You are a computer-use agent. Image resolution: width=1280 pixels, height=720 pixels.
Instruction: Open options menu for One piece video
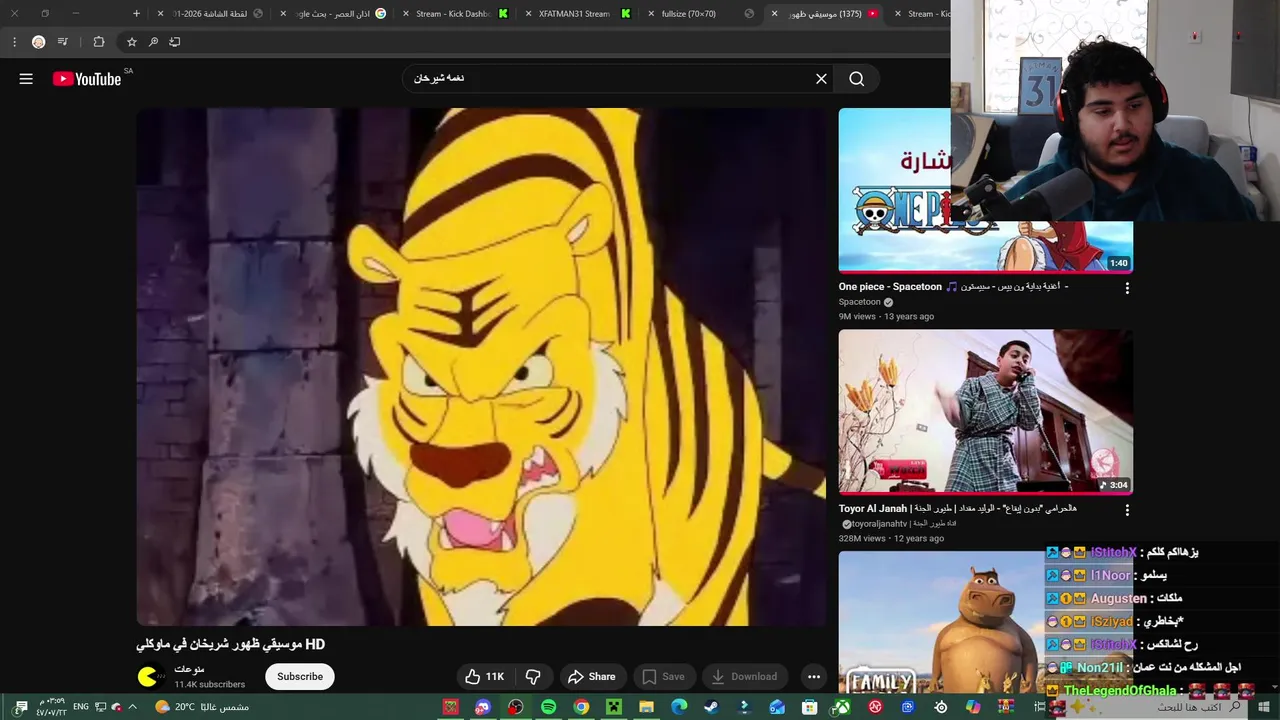pos(1127,288)
